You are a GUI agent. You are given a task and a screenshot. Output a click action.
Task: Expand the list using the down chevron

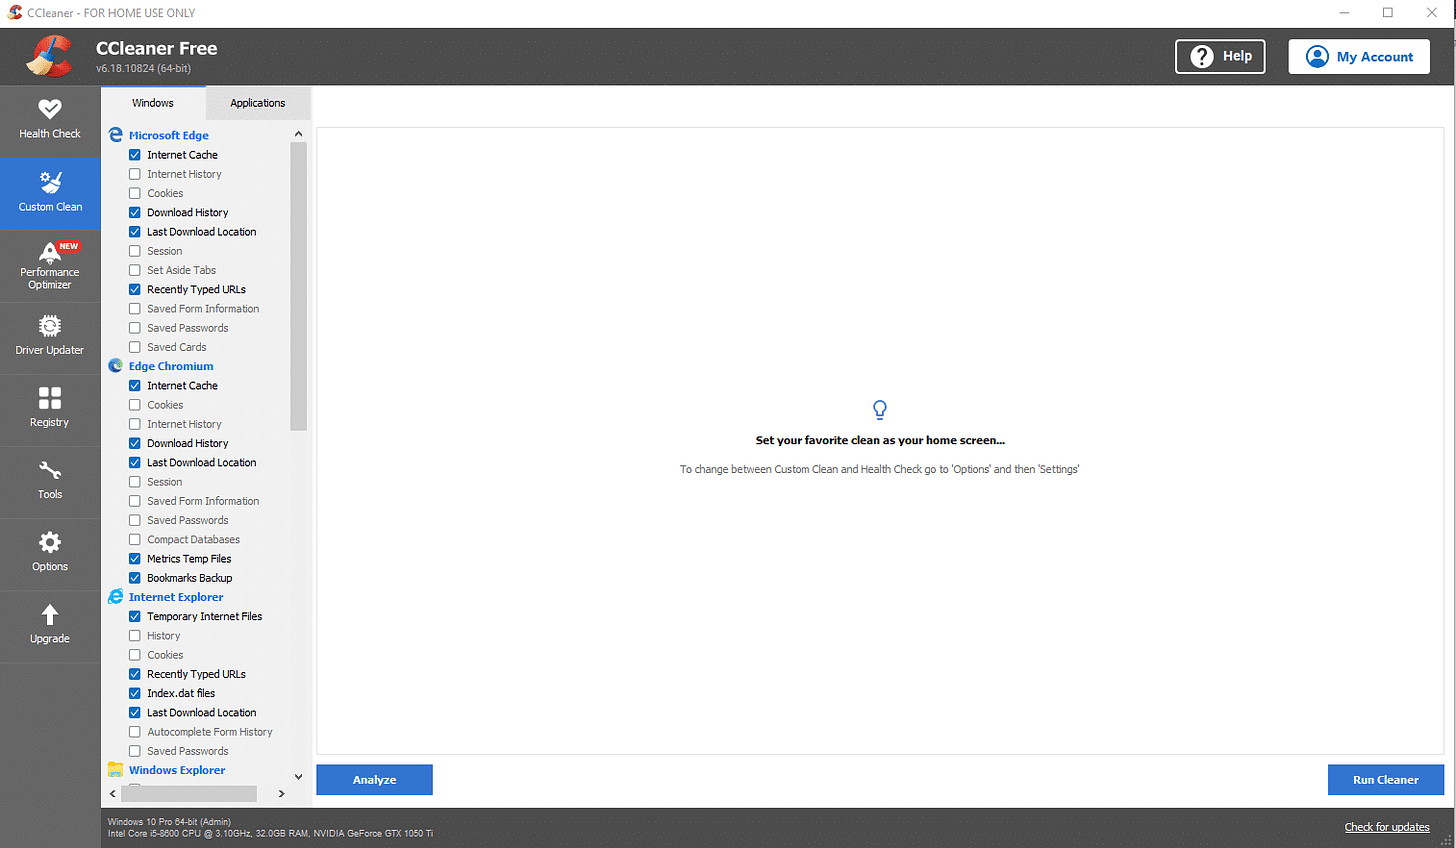pyautogui.click(x=297, y=776)
